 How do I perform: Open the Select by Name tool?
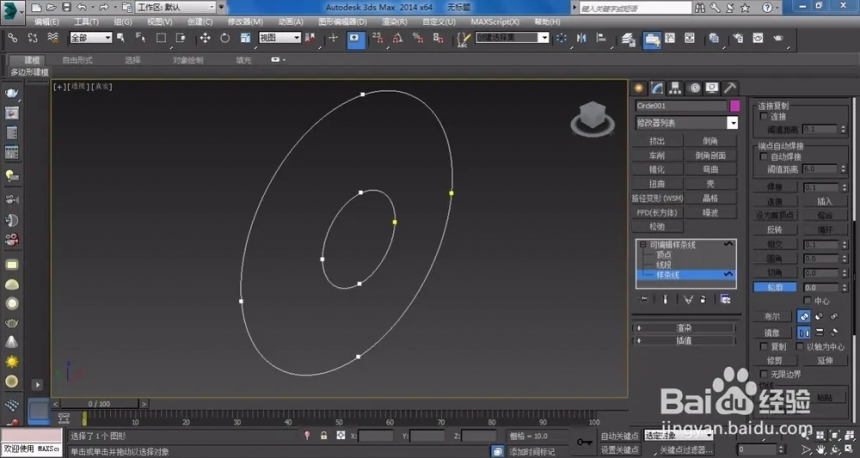[140, 38]
